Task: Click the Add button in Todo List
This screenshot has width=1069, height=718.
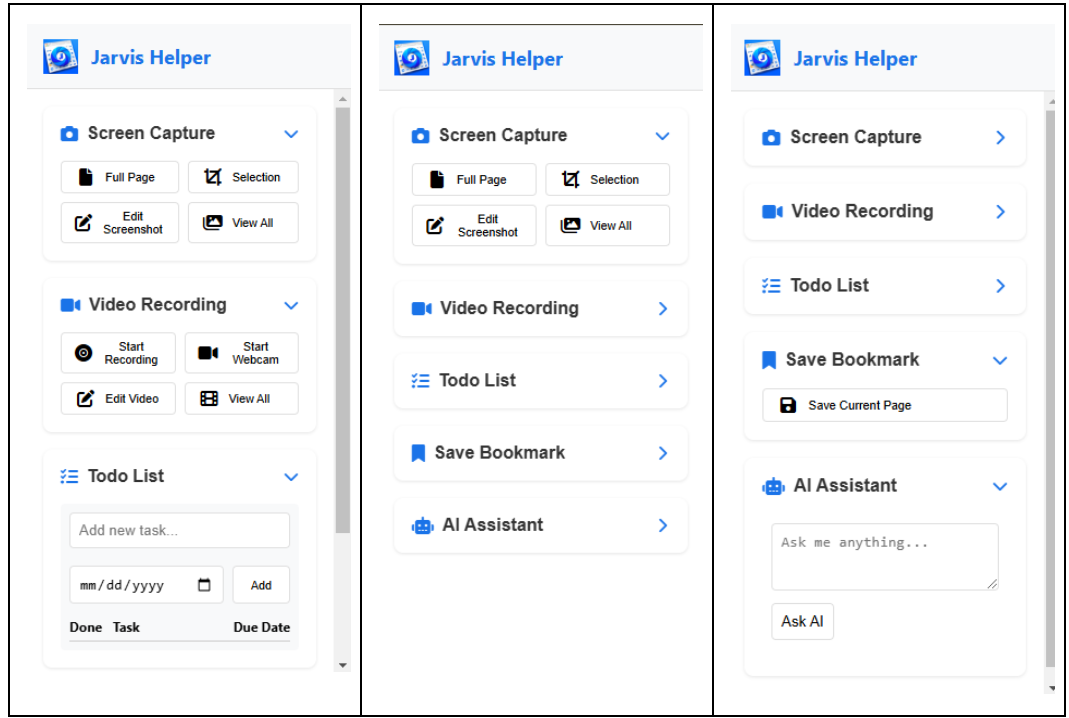Action: click(261, 584)
